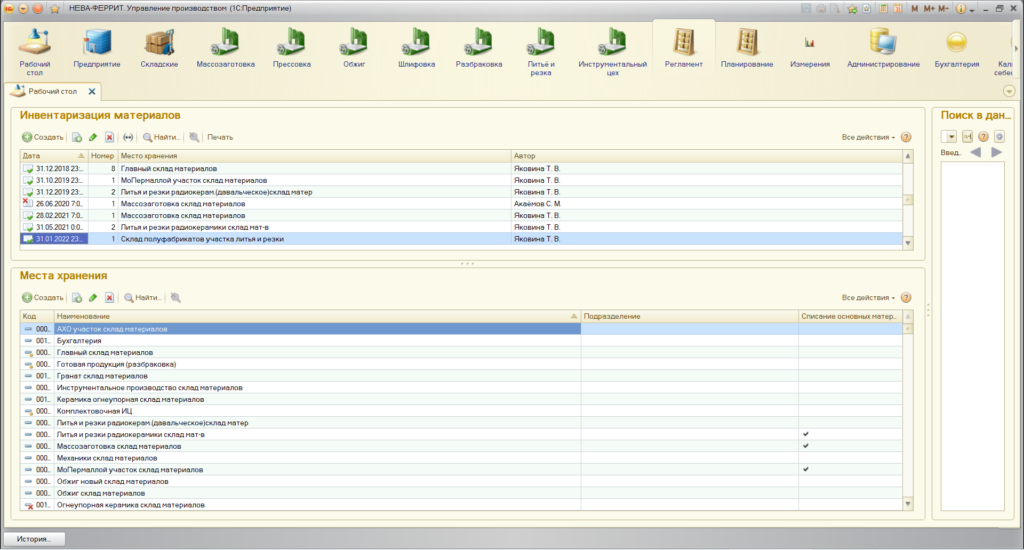Screen dimensions: 1024x550
Task: Open the round dropdown at tab bar end
Action: pyautogui.click(x=1009, y=91)
